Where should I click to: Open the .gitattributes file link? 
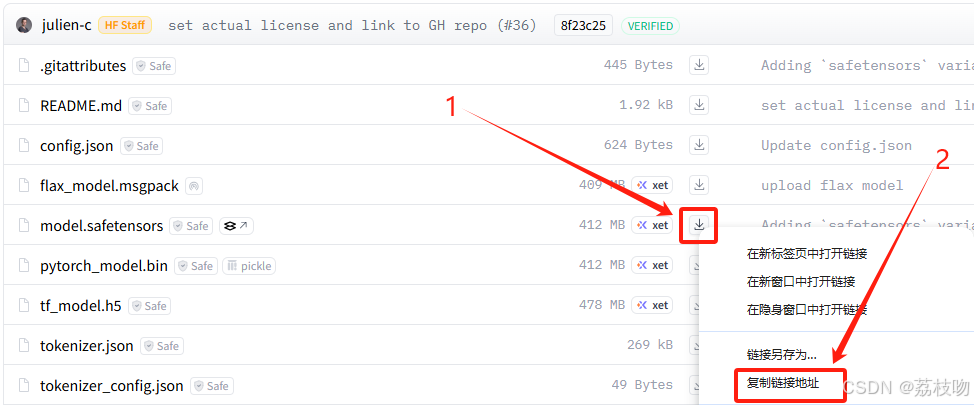83,66
